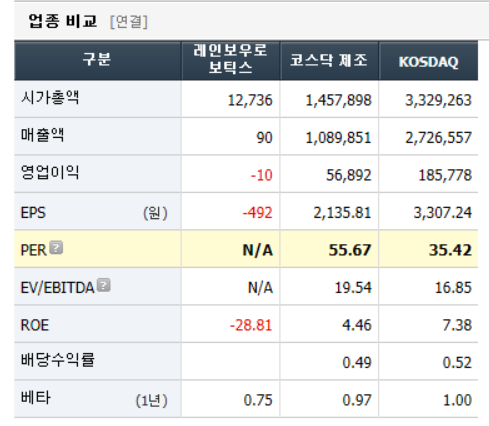489x426 pixels.
Task: Click PER value 55.67
Action: 350,250
